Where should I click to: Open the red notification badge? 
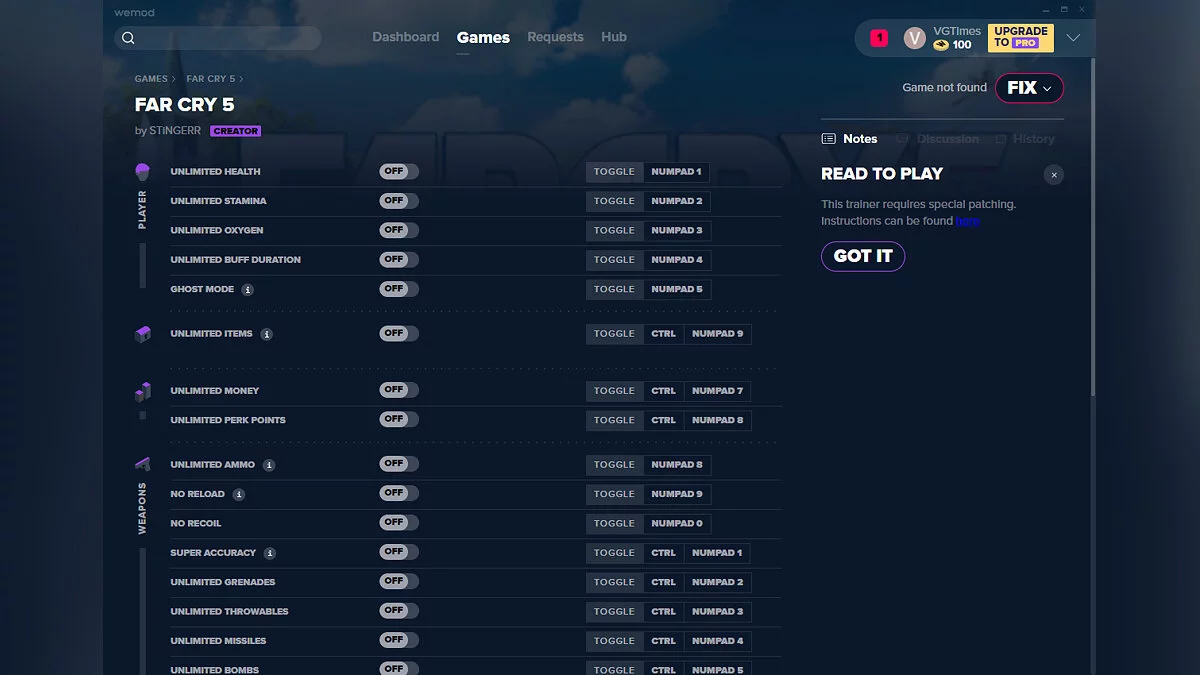click(879, 38)
